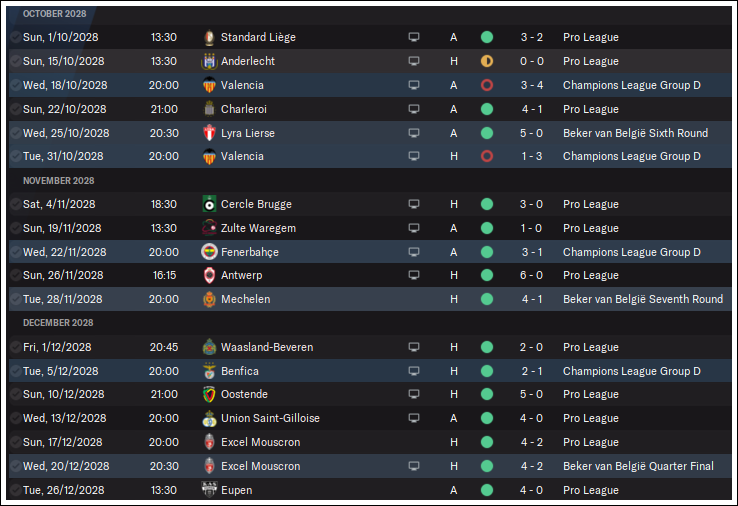Click the Standard Liège club crest
Viewport: 738px width, 506px height.
209,37
